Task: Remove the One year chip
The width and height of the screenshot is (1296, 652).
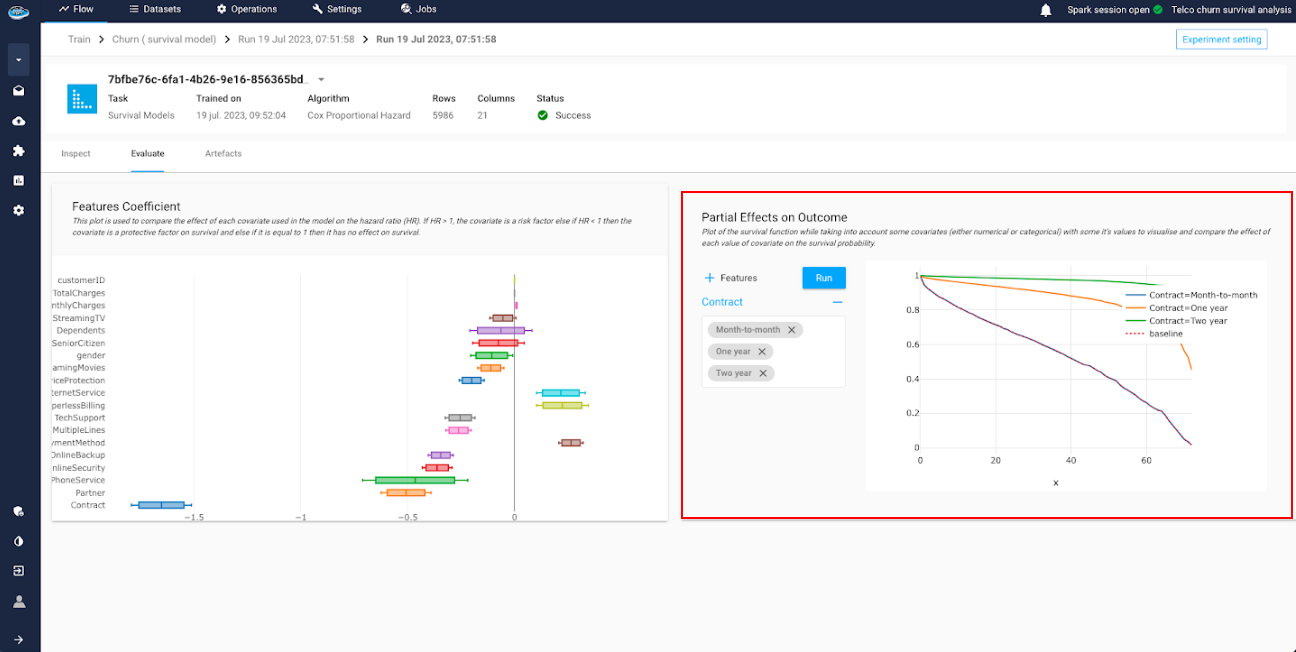Action: point(762,352)
